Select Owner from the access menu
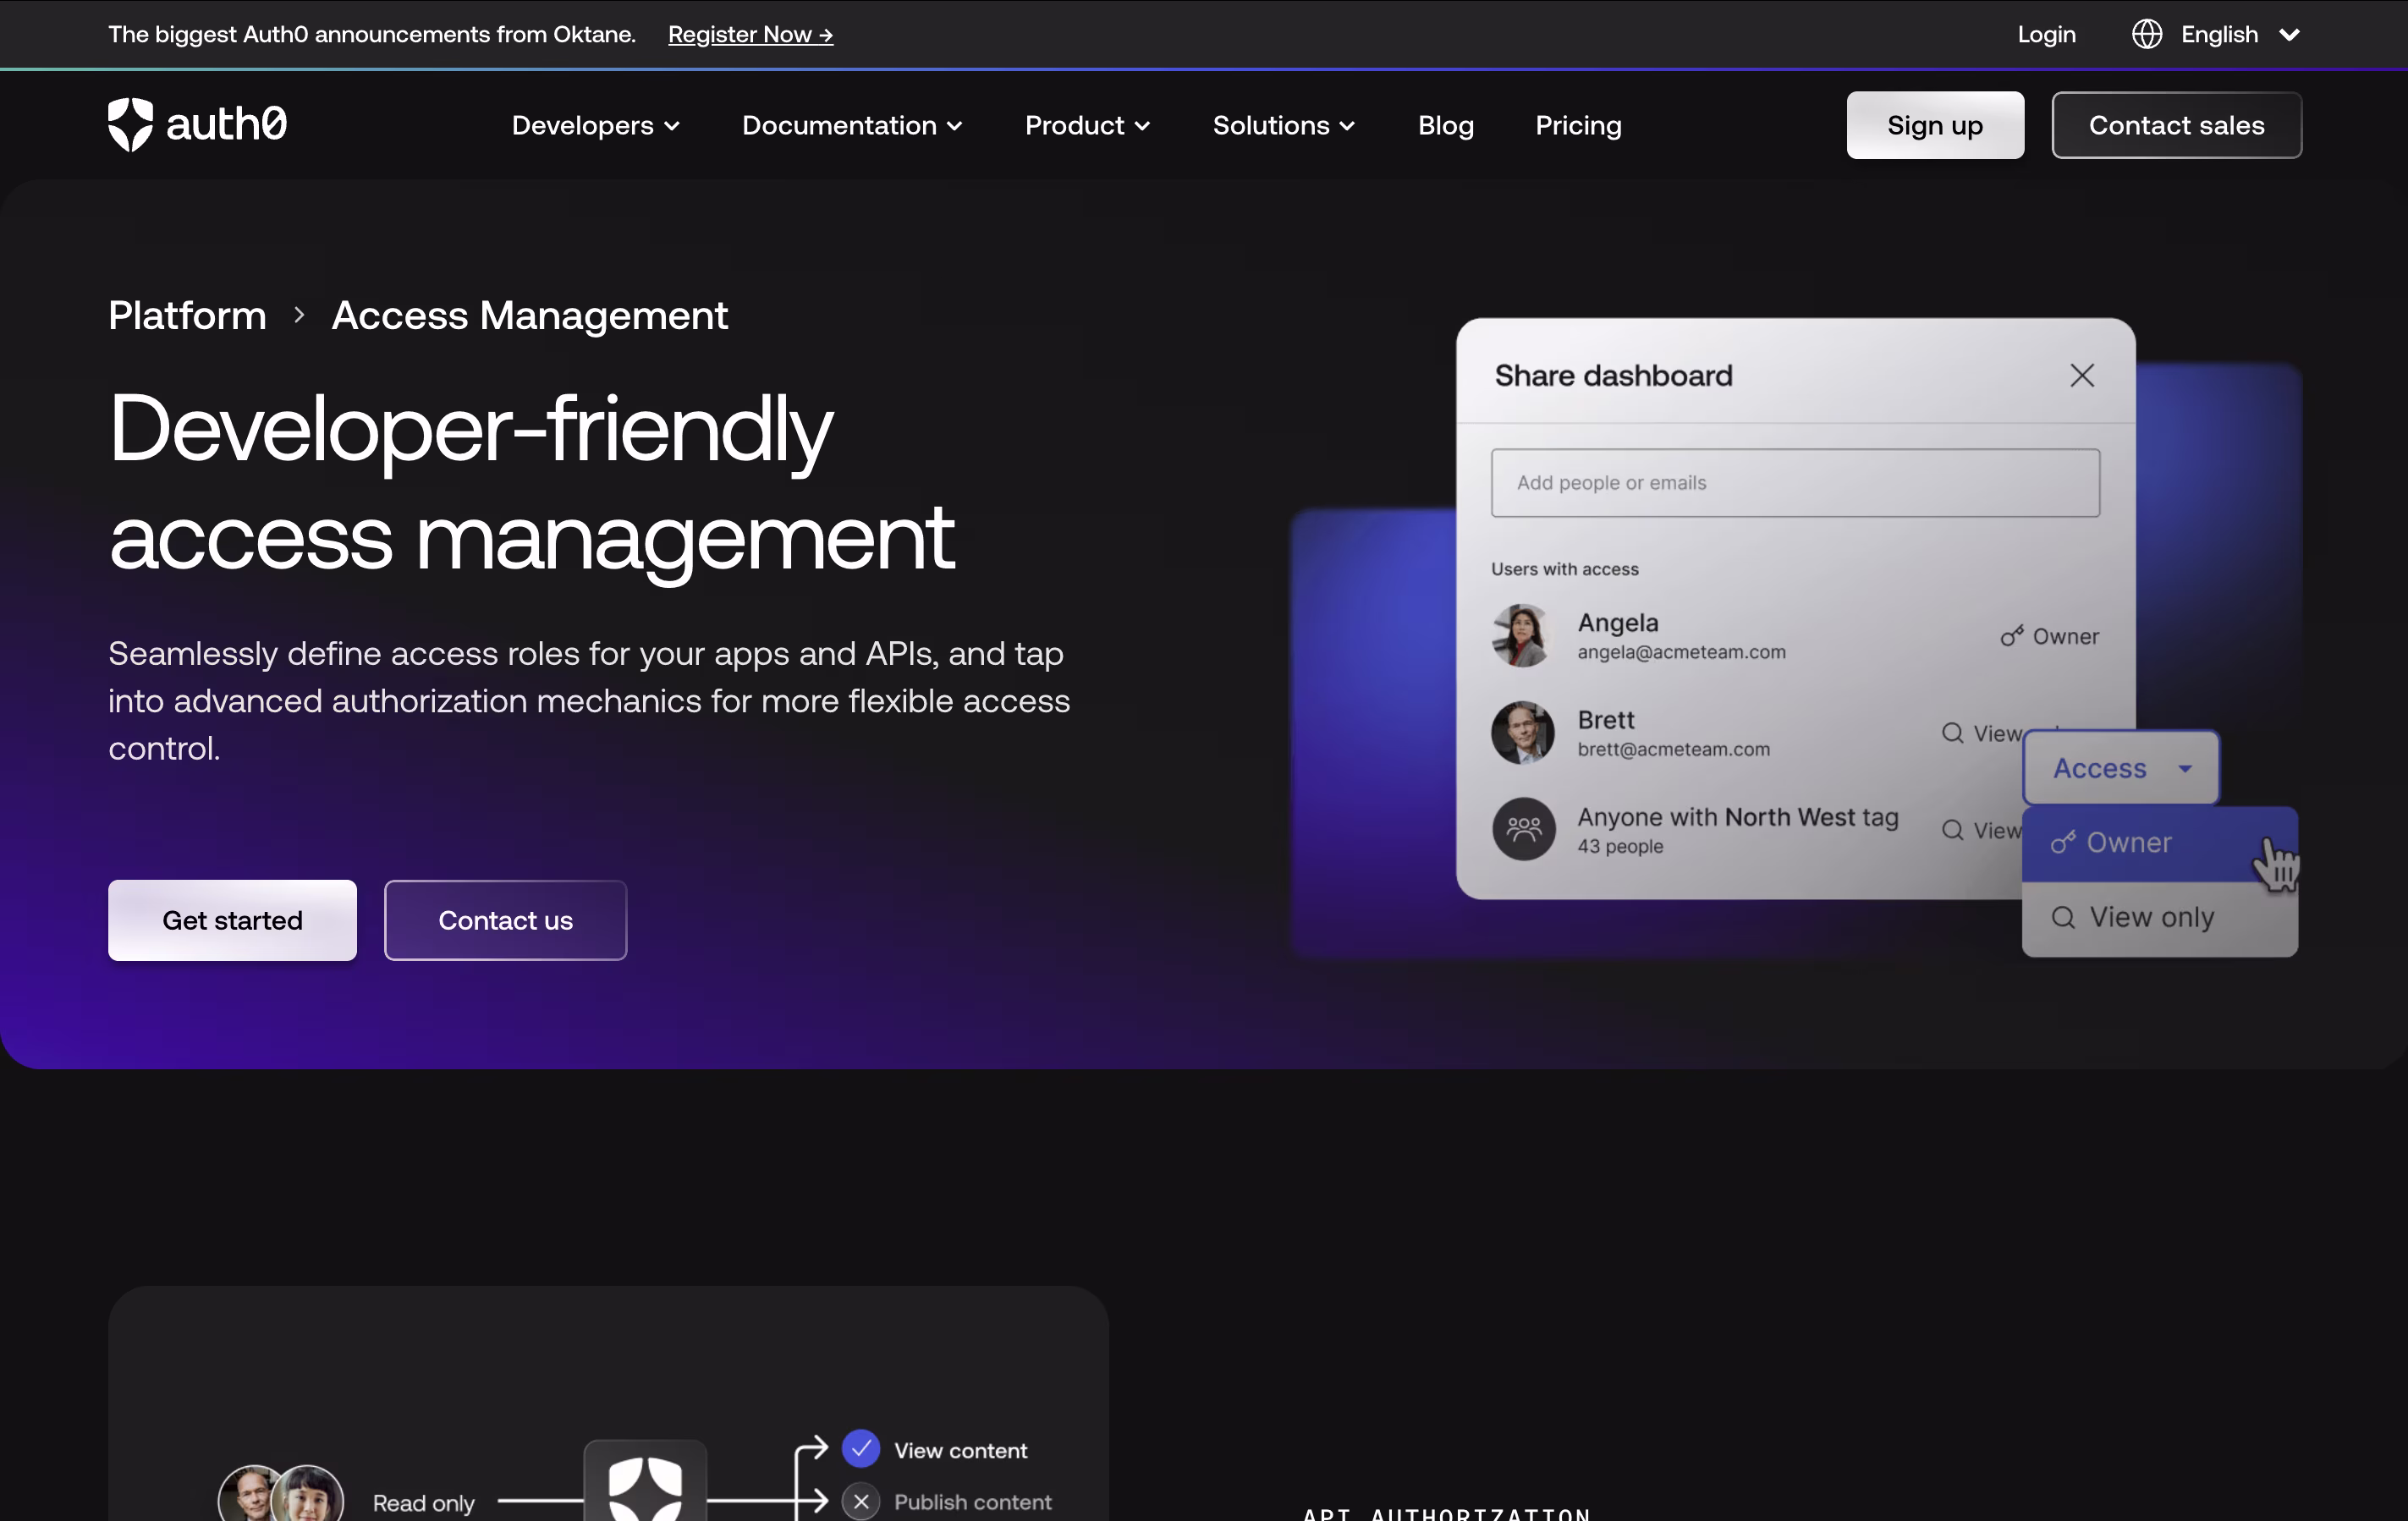Image resolution: width=2408 pixels, height=1521 pixels. pyautogui.click(x=2159, y=843)
